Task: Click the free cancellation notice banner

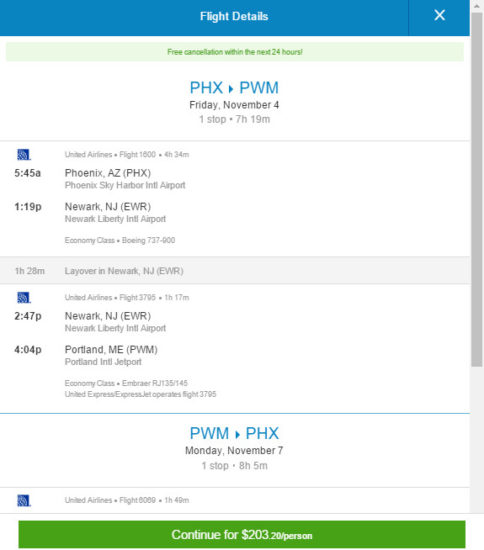Action: tap(235, 52)
